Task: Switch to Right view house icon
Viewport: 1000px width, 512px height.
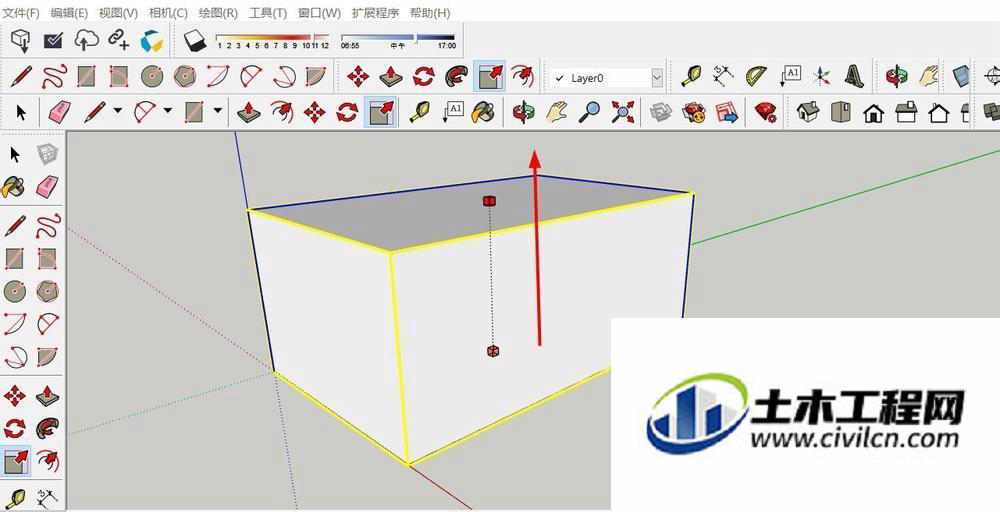Action: (906, 113)
